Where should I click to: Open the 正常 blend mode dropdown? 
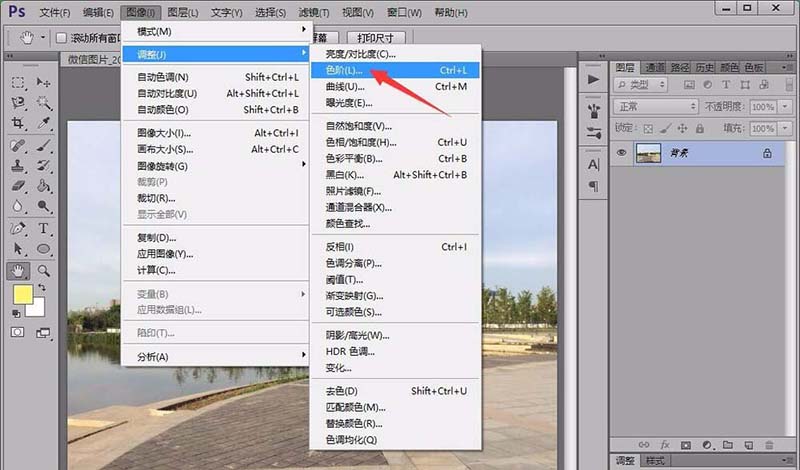(x=657, y=106)
